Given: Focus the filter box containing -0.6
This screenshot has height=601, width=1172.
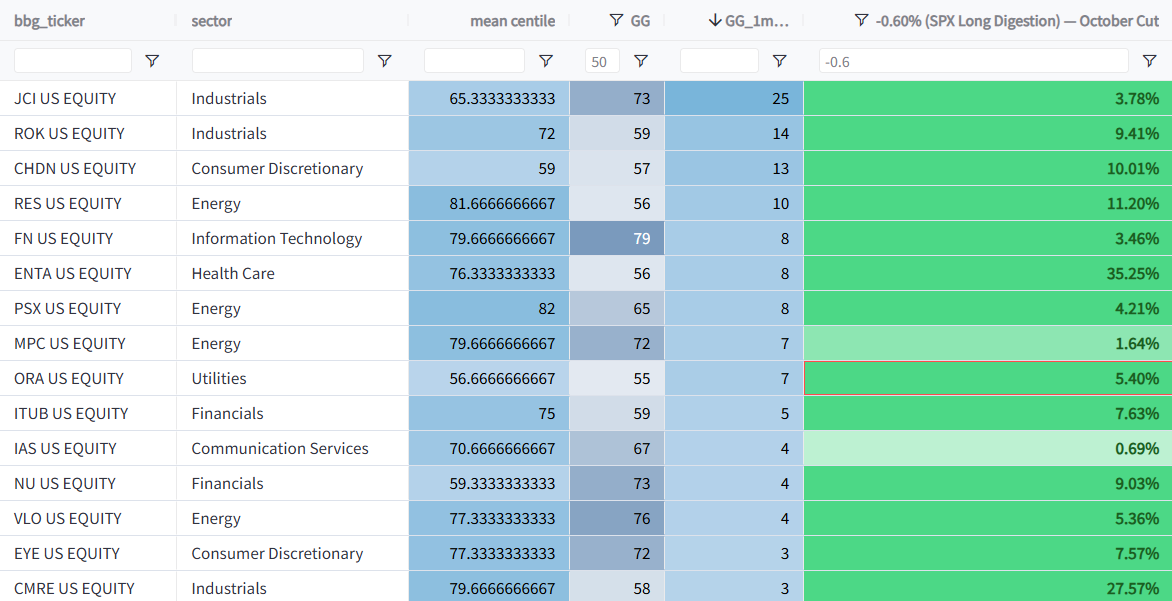Looking at the screenshot, I should click(973, 61).
